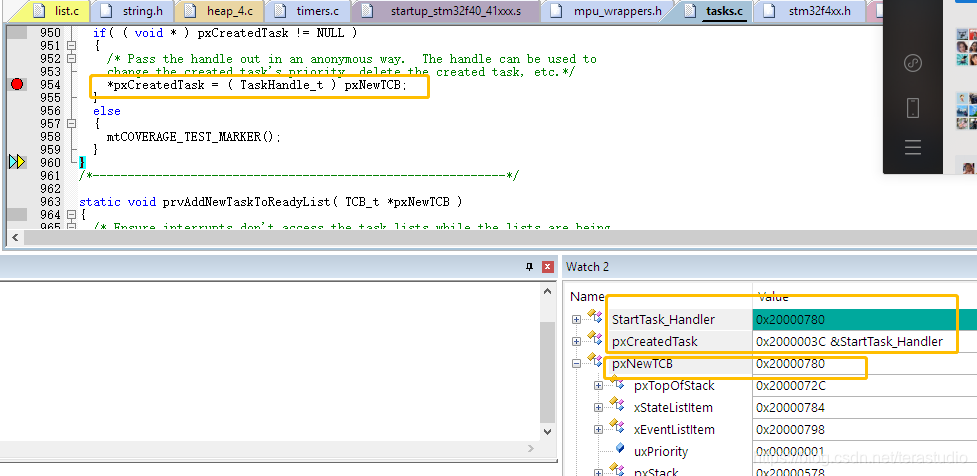The height and width of the screenshot is (476, 977).
Task: Pin the bottom-left panel with pushpin icon
Action: coord(529,267)
